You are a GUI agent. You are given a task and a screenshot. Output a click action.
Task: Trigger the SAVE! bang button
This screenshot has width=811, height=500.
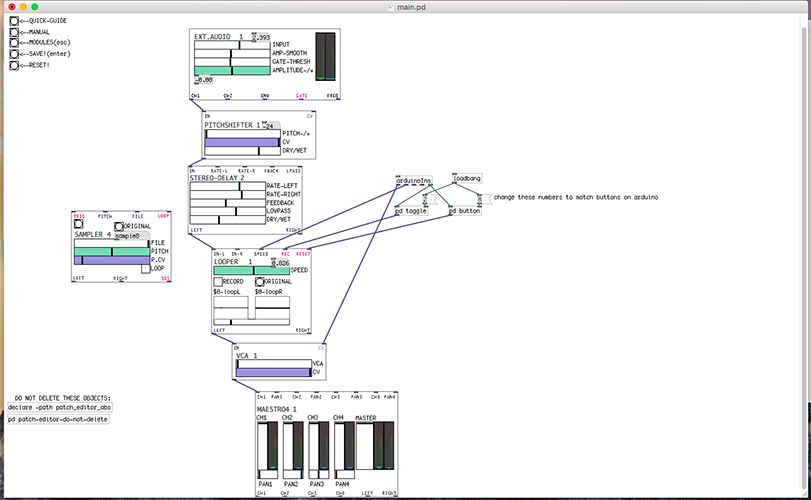click(14, 54)
